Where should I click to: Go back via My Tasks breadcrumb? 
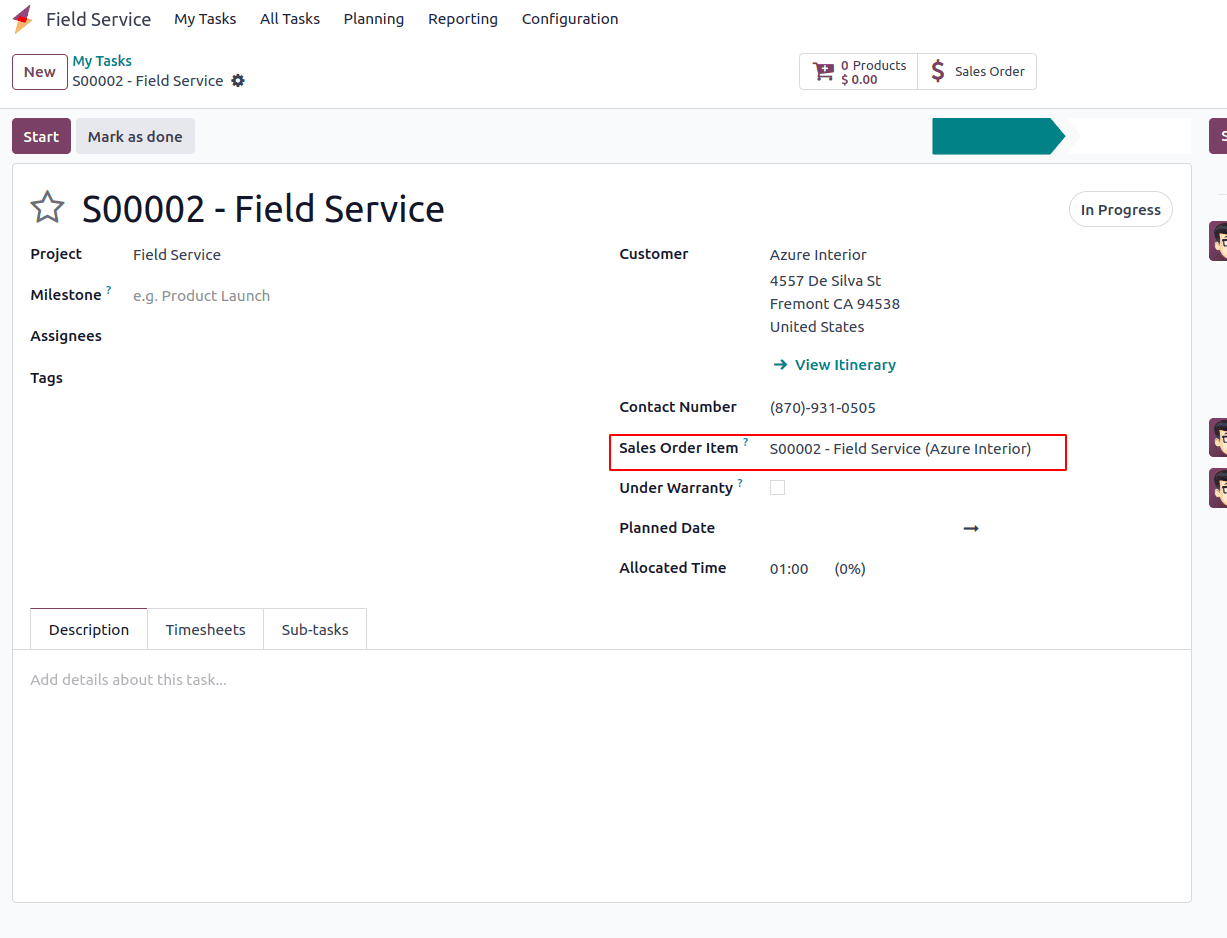click(x=102, y=61)
